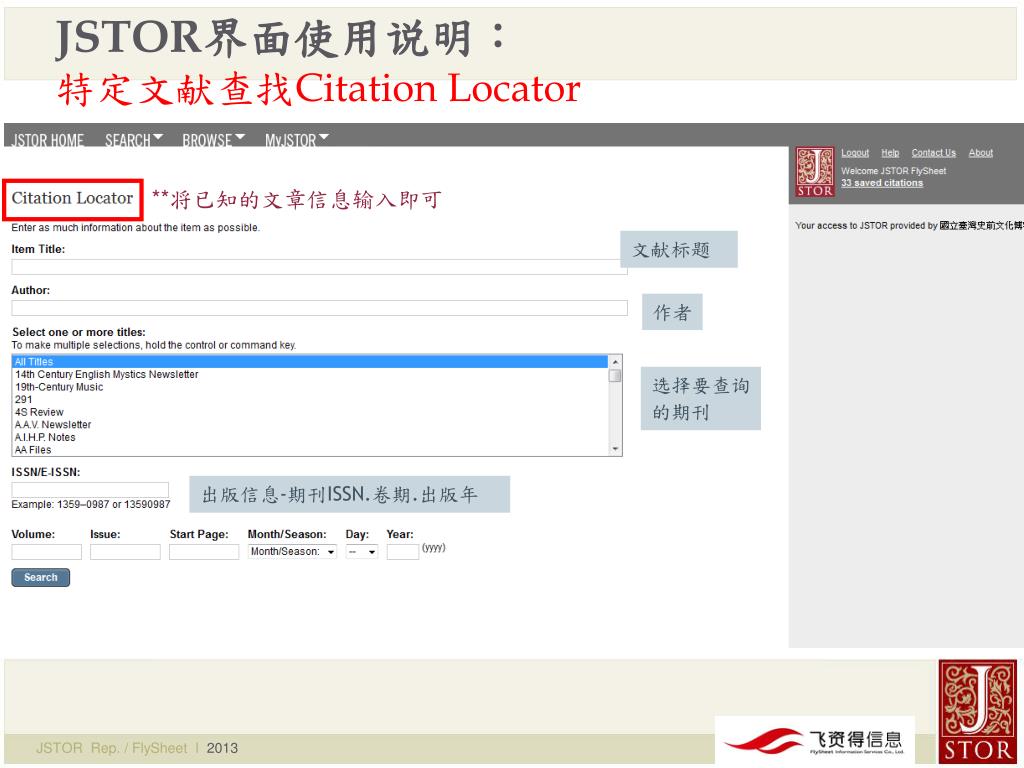
Task: Click the ISSN/E-ISSN input field
Action: point(90,490)
